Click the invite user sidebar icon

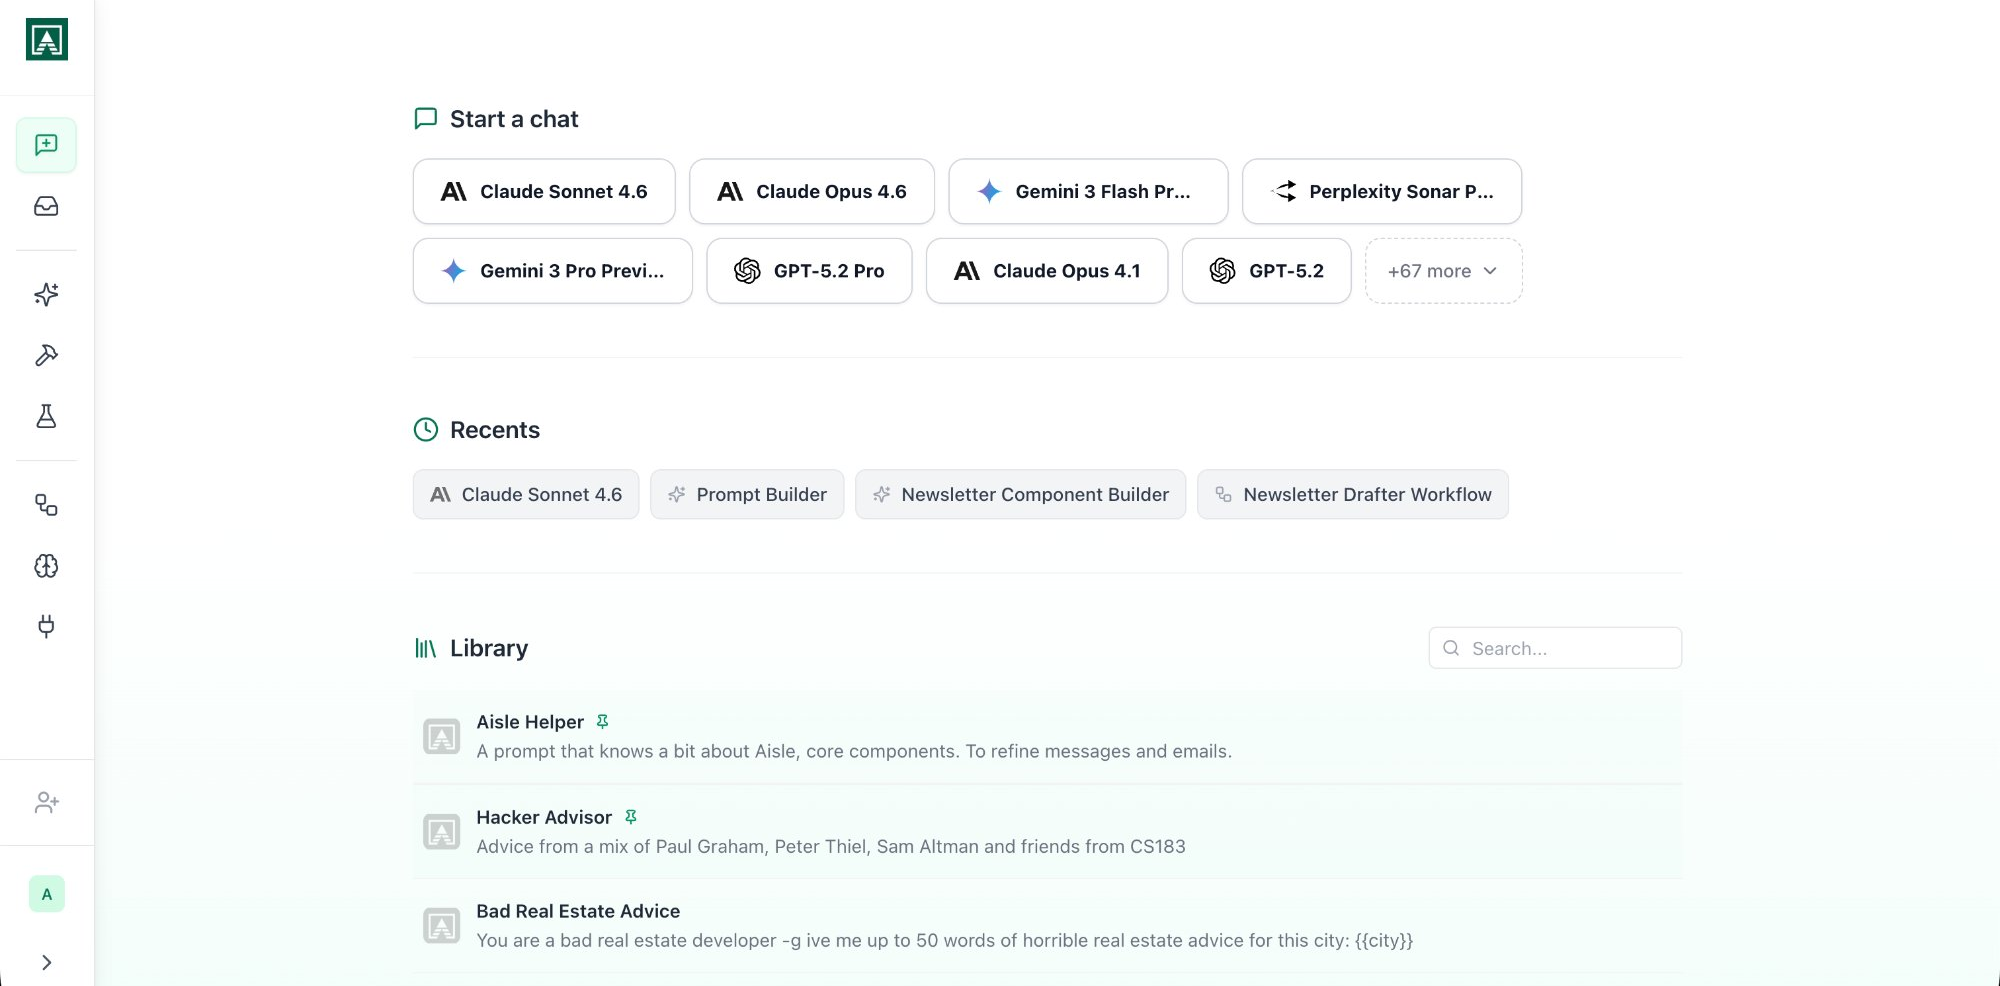click(47, 802)
